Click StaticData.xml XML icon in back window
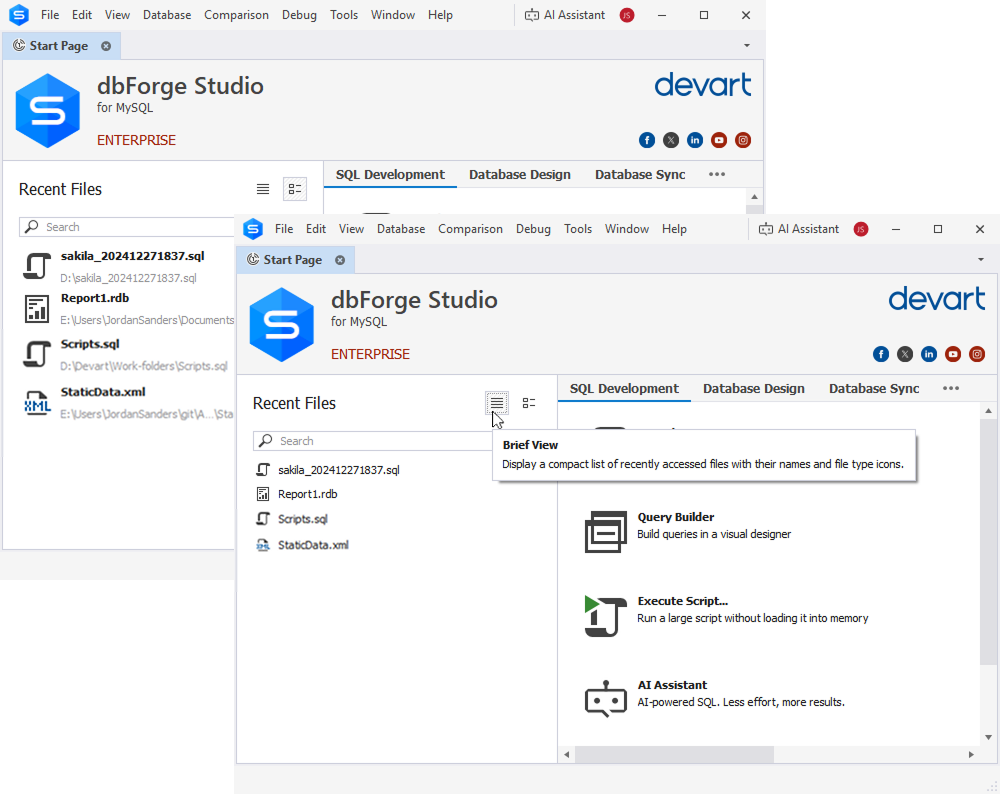This screenshot has height=794, width=1000. tap(37, 403)
